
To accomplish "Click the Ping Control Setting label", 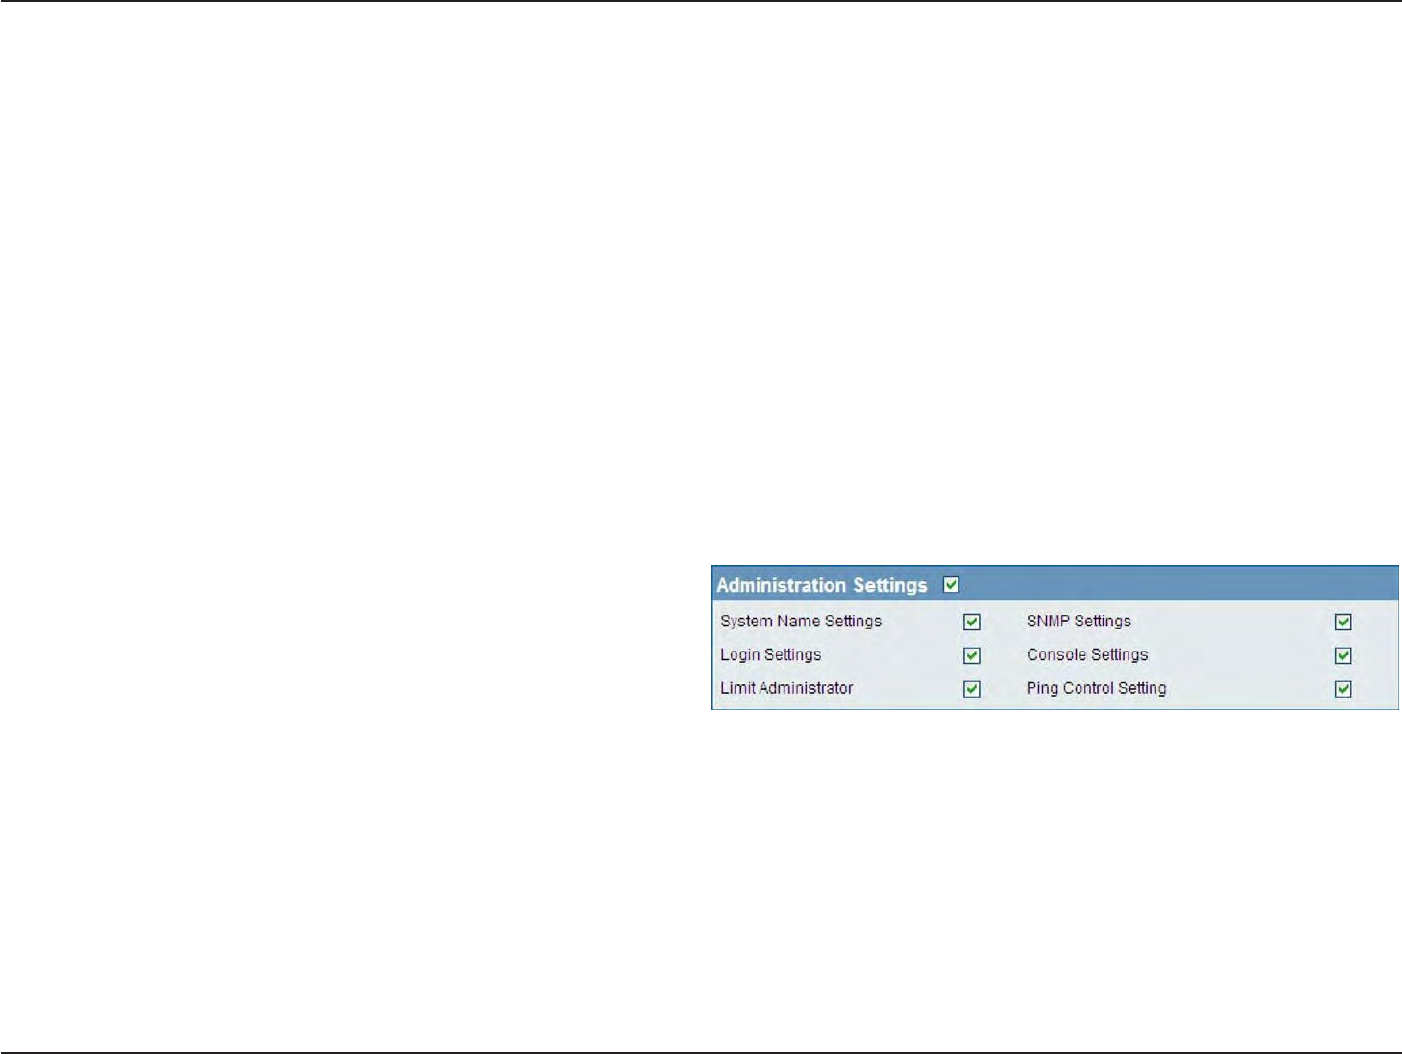I will click(1097, 688).
